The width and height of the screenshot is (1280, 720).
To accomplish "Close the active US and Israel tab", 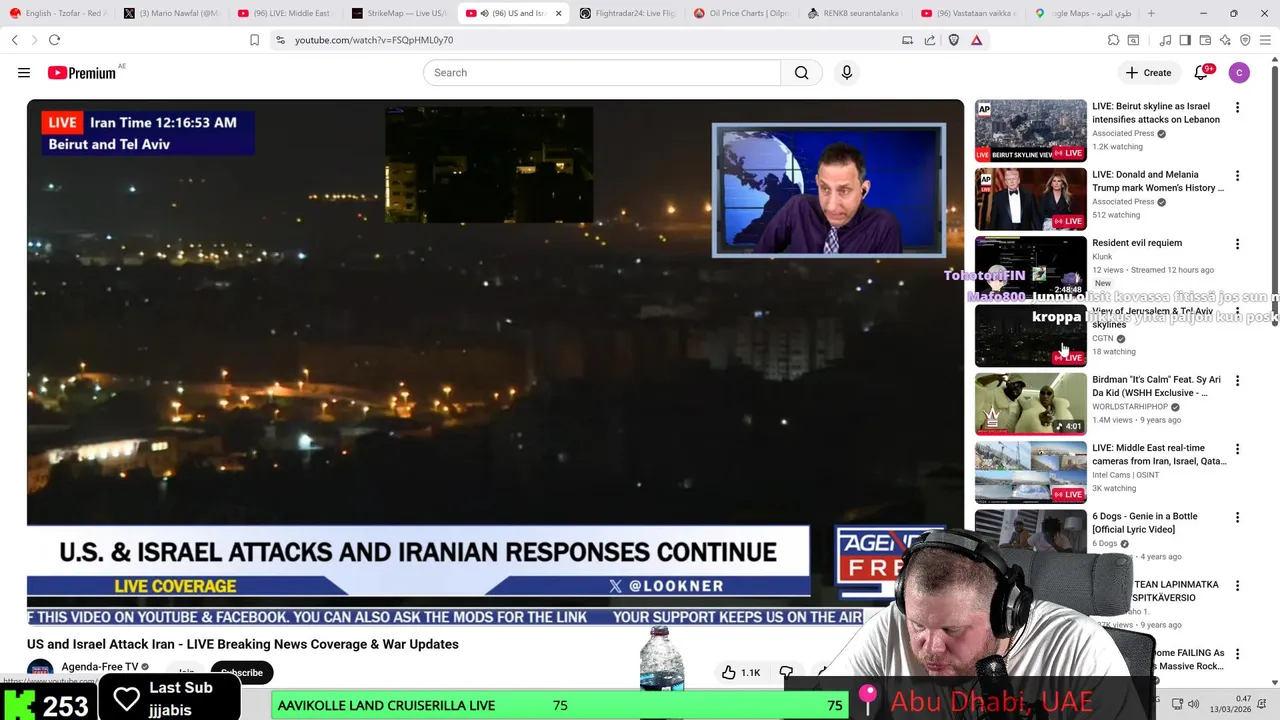I will [x=558, y=14].
